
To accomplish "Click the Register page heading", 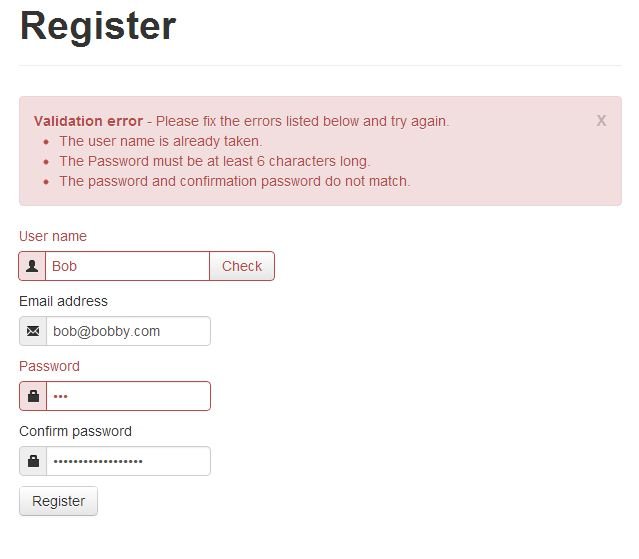I will pyautogui.click(x=98, y=27).
